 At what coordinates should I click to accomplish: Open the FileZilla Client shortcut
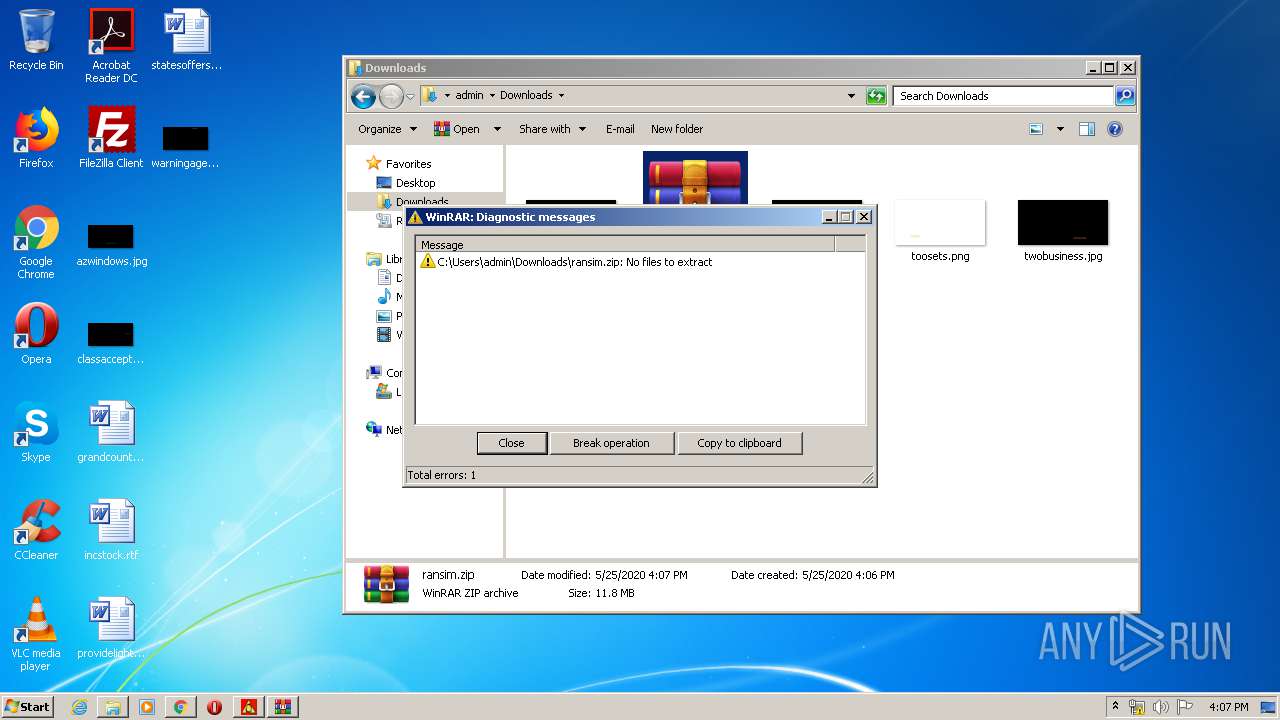[111, 138]
